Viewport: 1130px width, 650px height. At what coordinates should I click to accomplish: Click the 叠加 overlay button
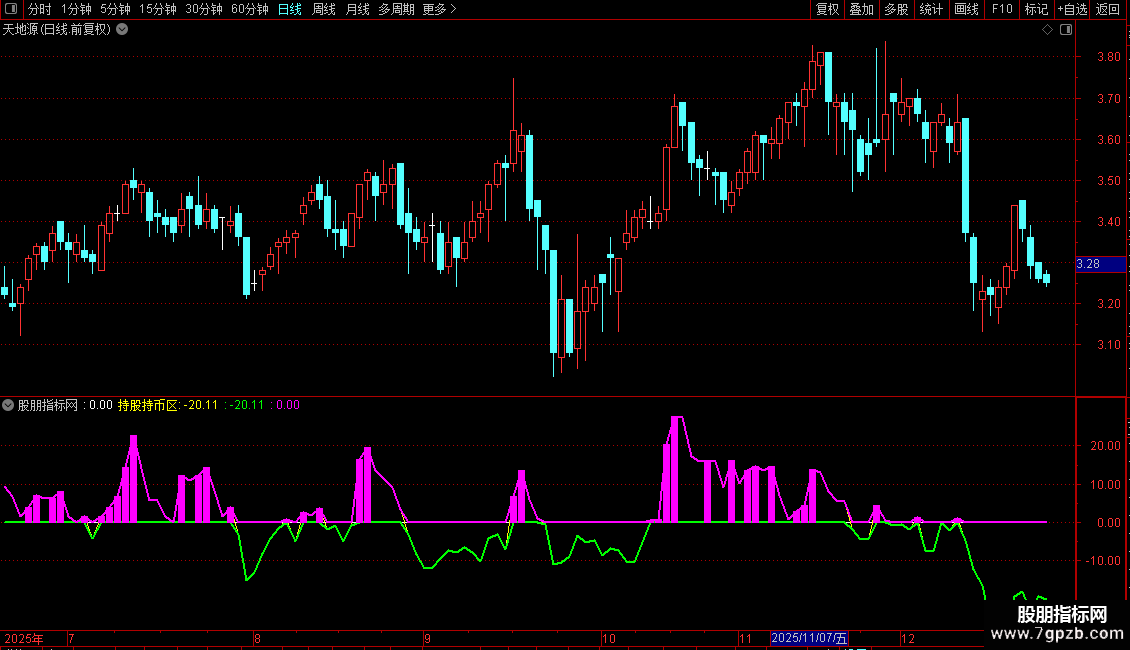click(862, 9)
